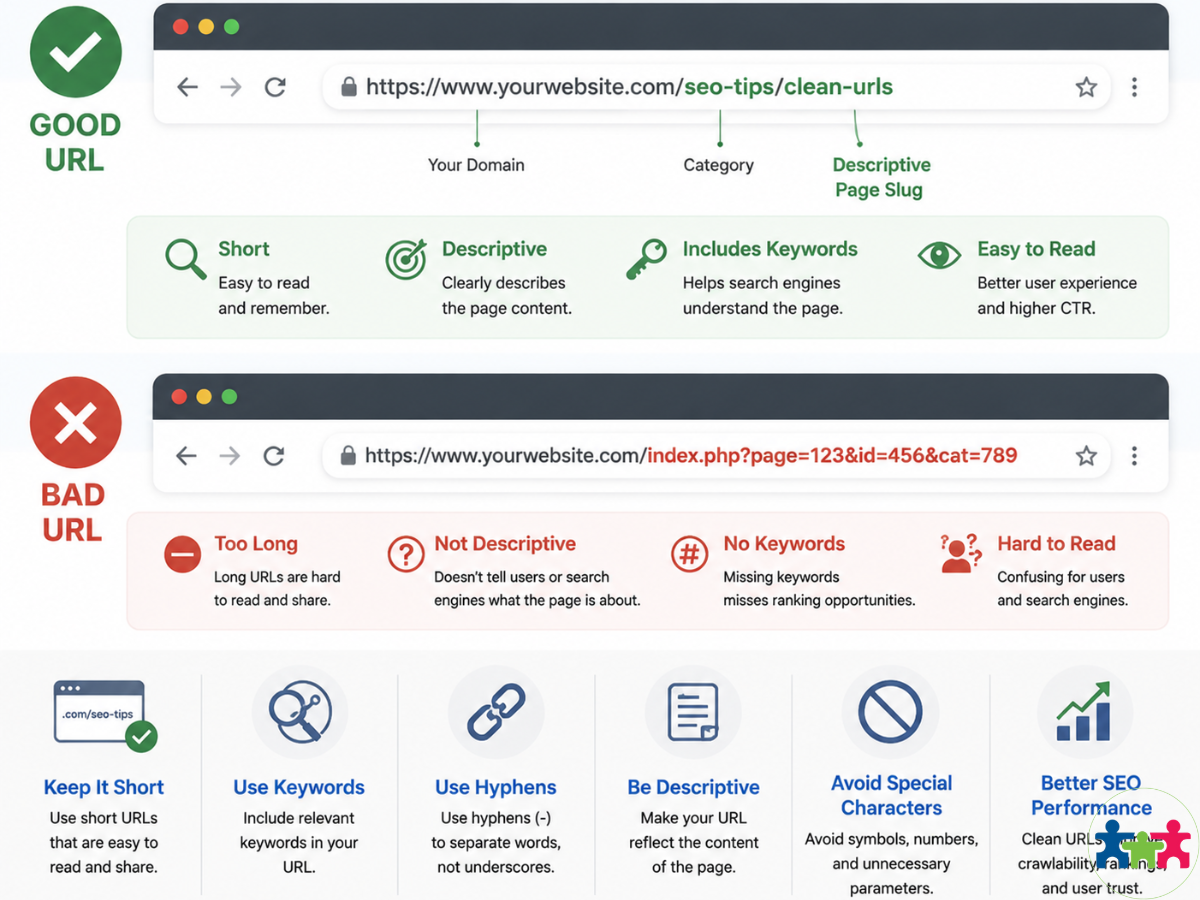
Task: Click the reload icon in the Bad URL browser
Action: 274,456
